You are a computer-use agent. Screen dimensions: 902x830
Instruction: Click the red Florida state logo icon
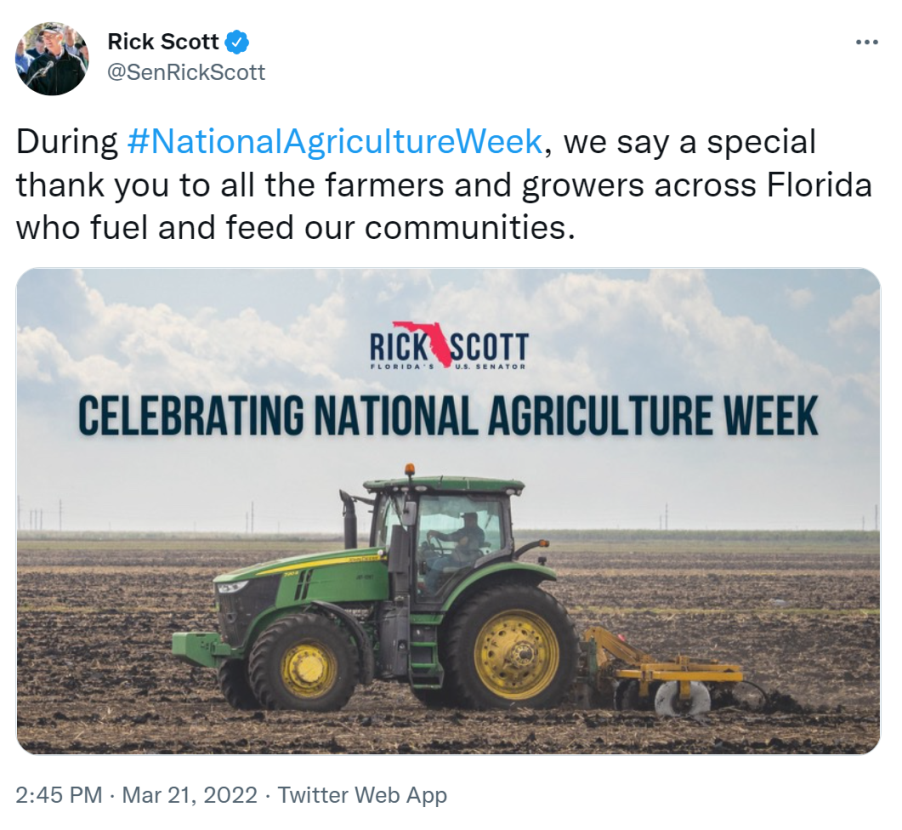(431, 342)
